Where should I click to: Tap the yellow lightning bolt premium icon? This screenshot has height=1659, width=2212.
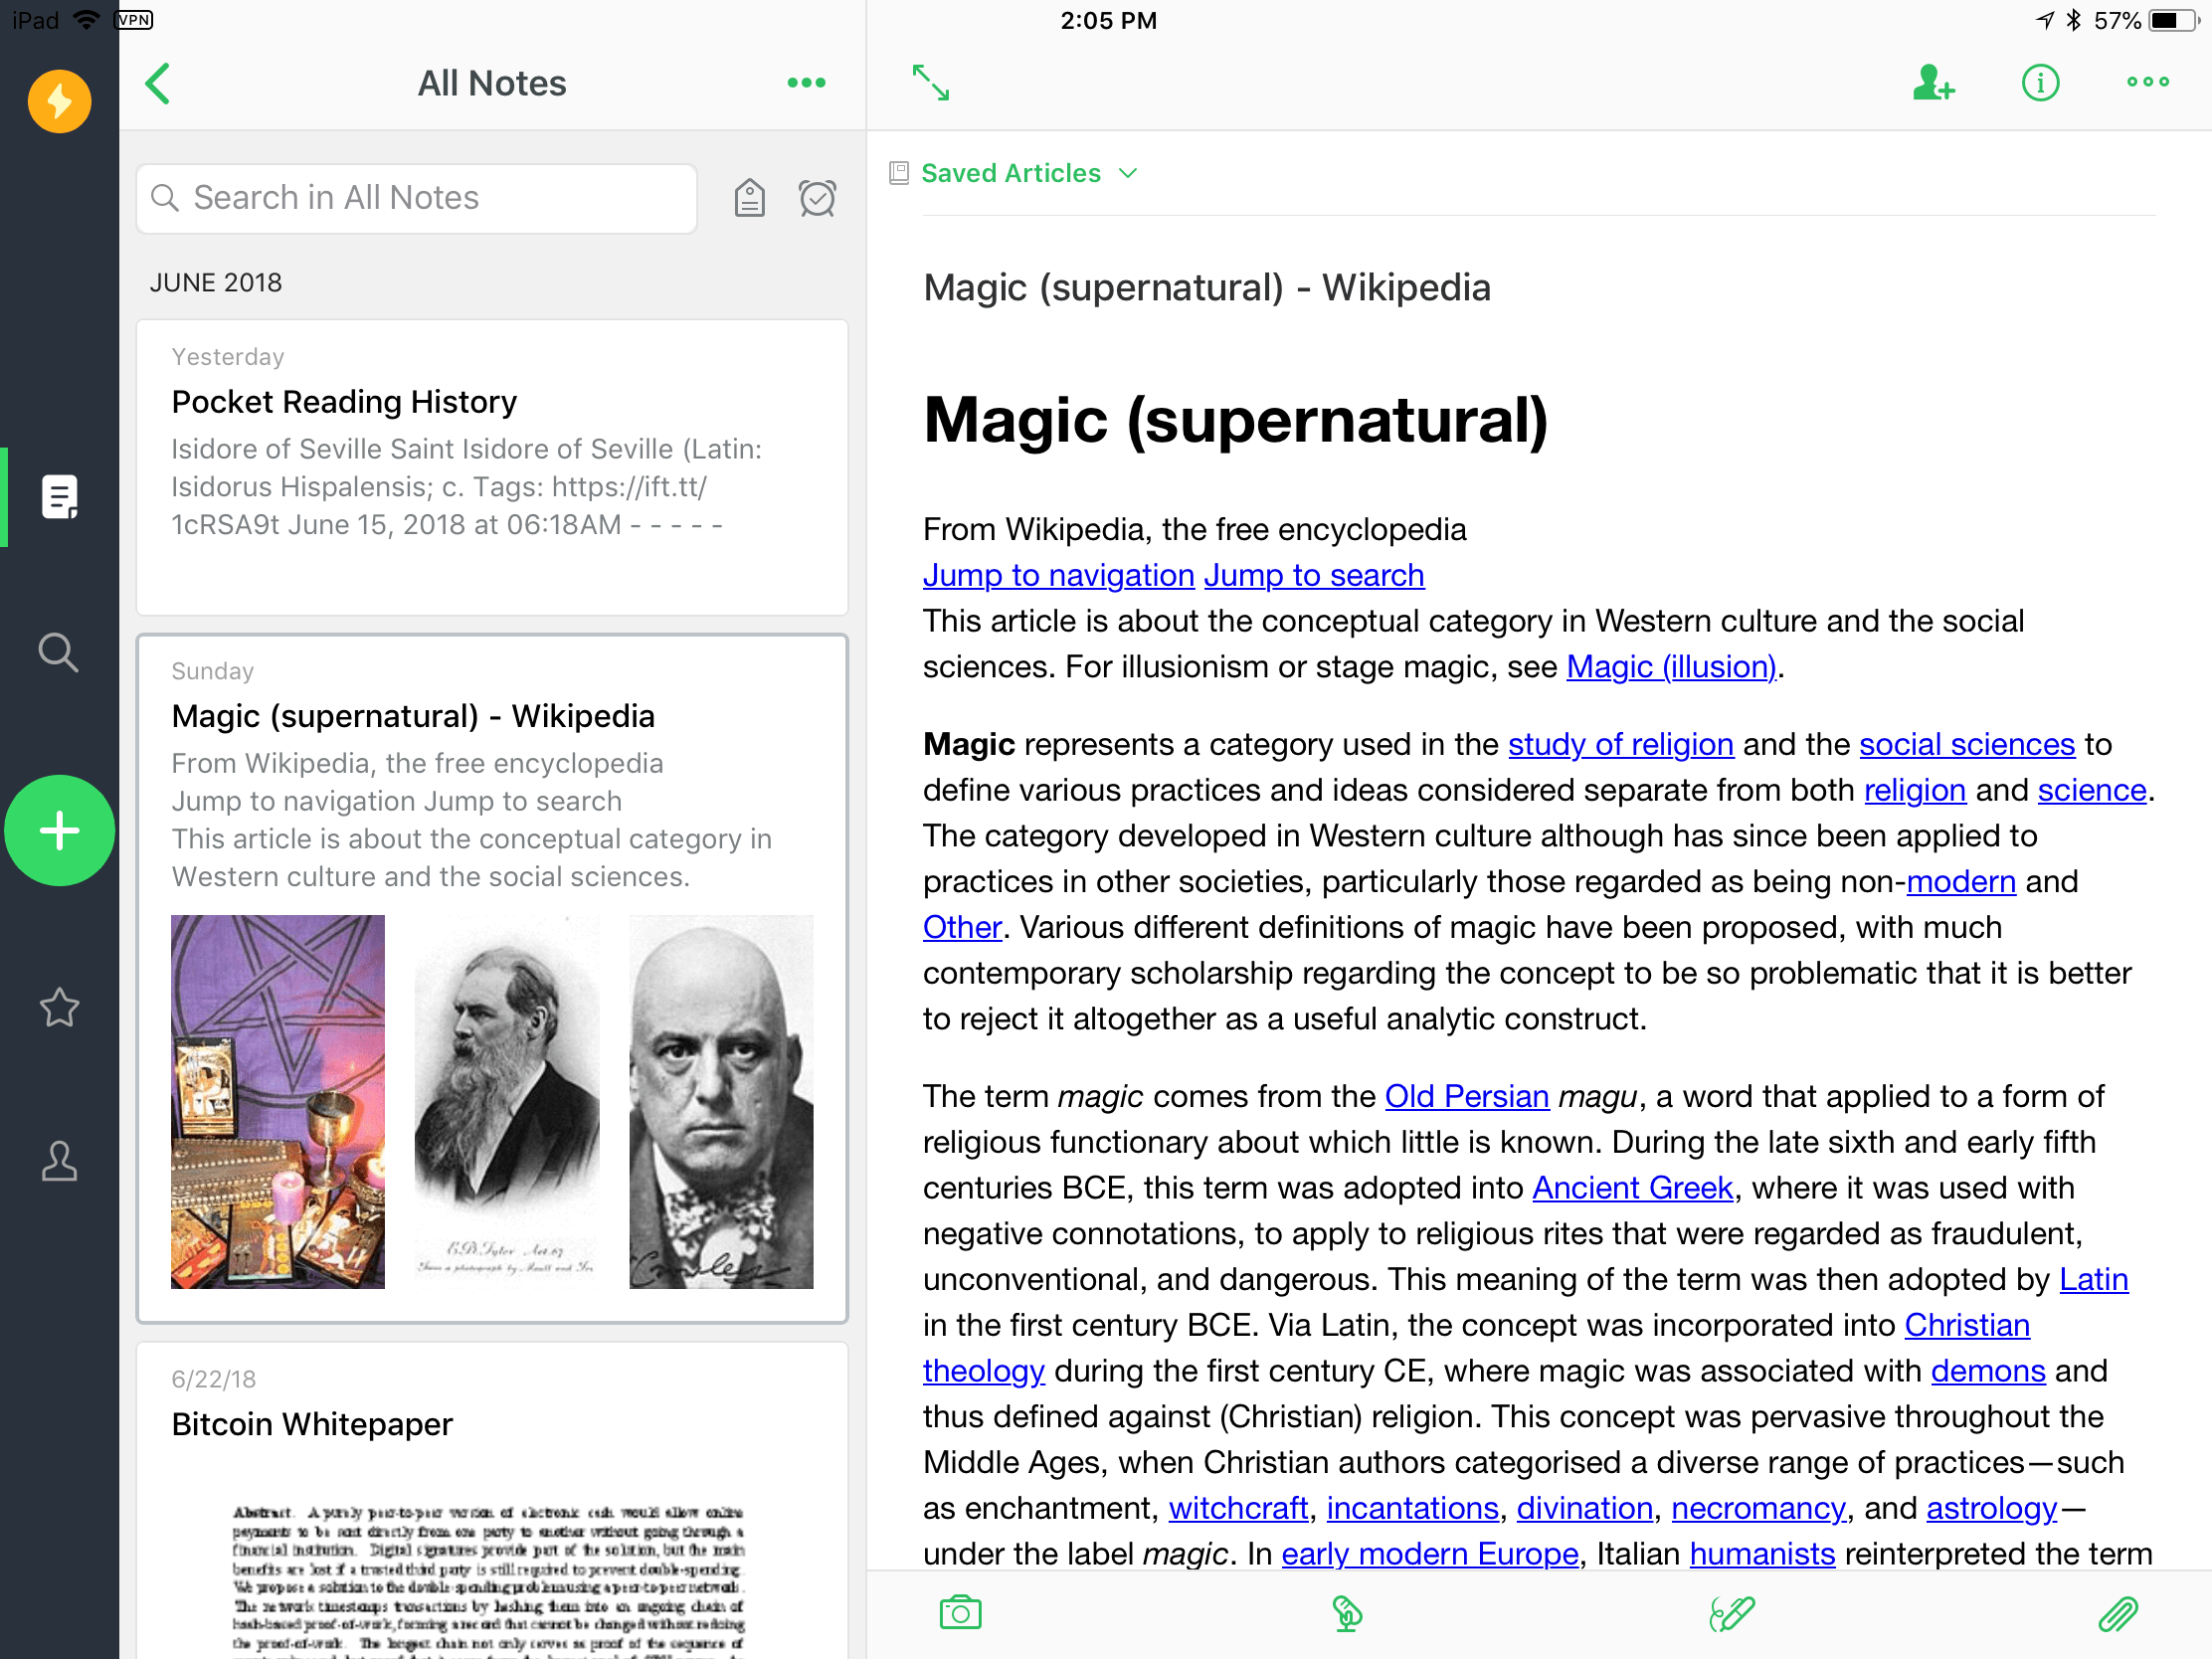[59, 101]
